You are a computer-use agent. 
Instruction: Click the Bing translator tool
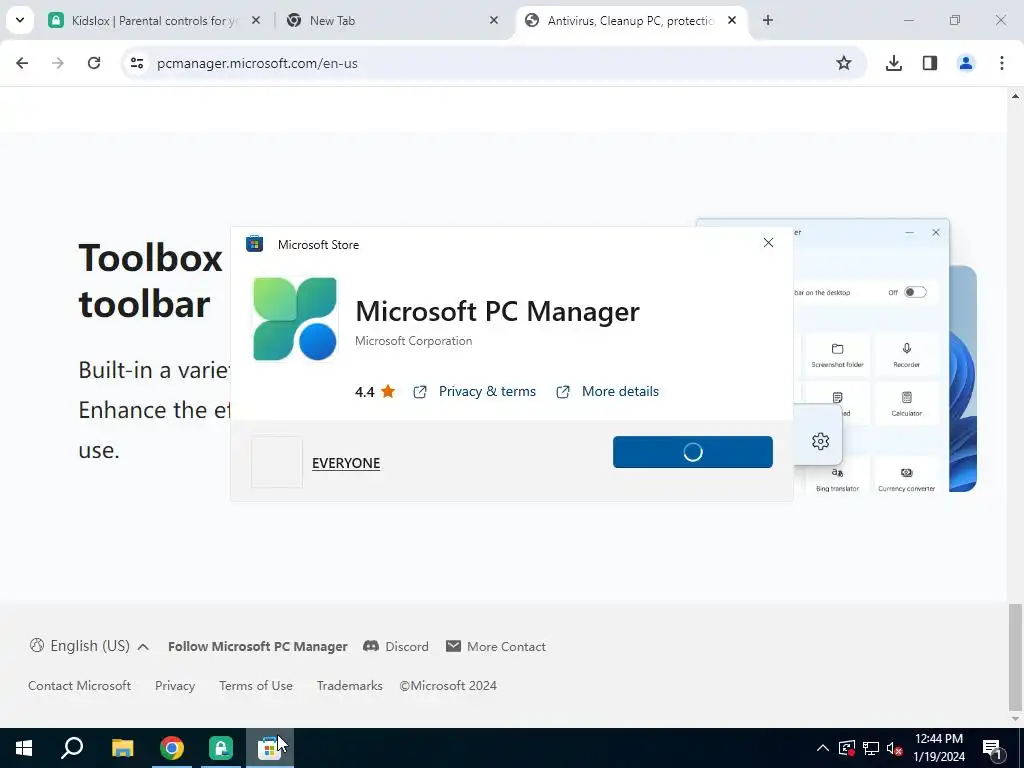tap(837, 479)
